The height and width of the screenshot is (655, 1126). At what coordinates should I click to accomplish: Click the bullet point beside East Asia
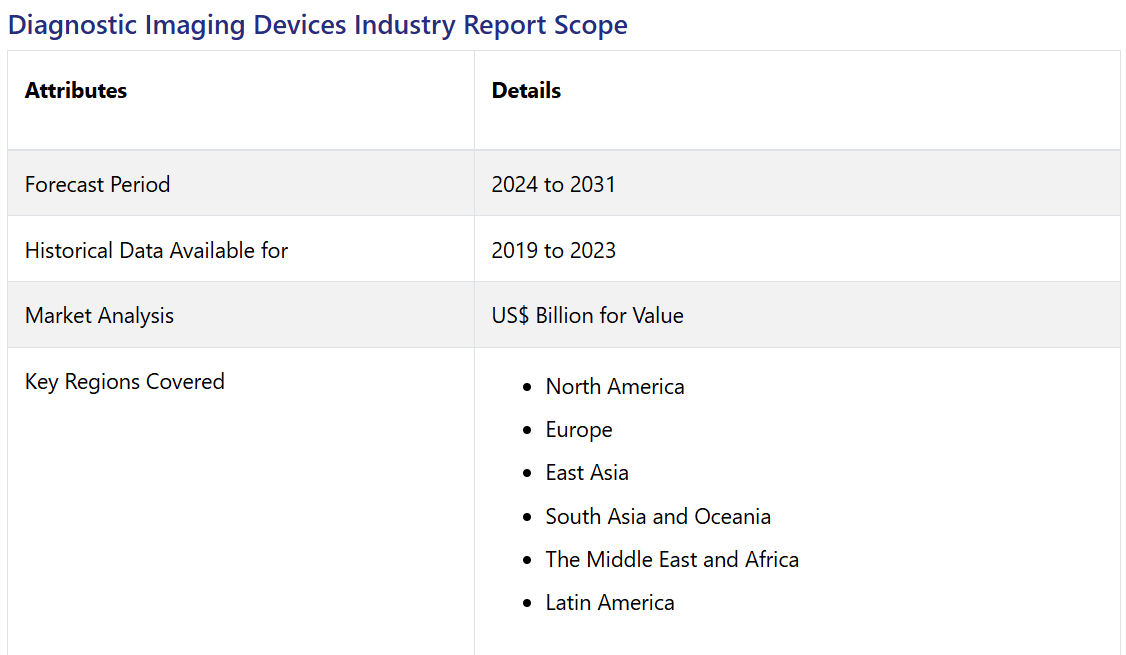coord(527,474)
